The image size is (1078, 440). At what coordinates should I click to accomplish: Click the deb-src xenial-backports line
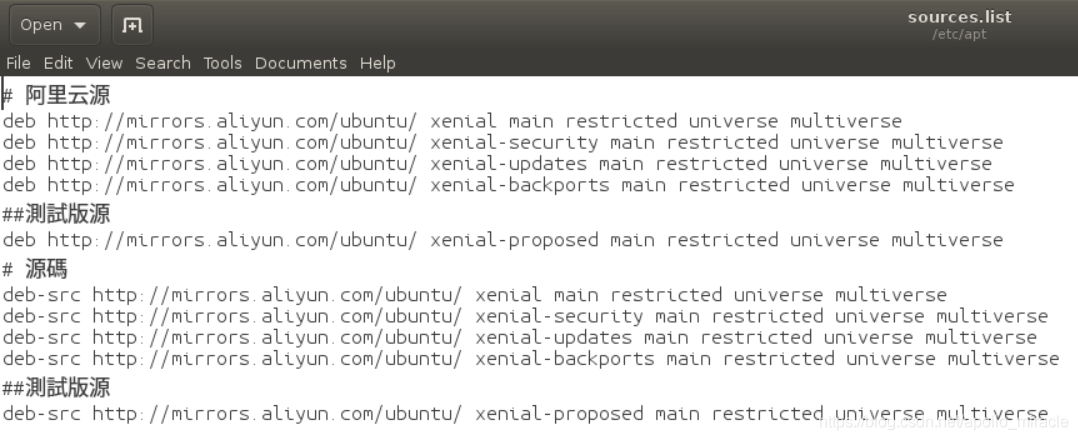(530, 358)
